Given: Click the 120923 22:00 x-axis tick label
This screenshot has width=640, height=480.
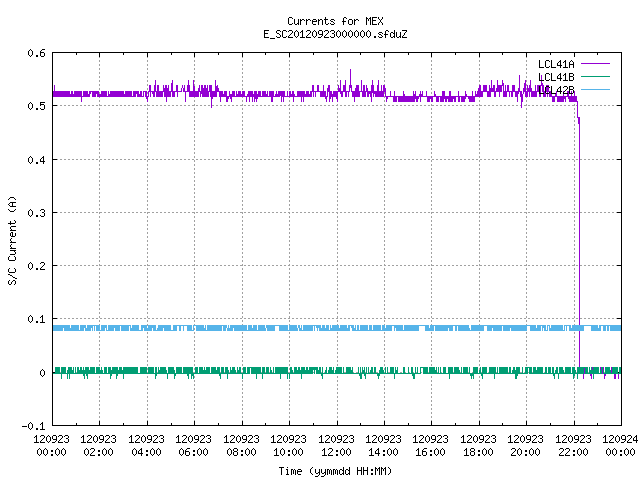Looking at the screenshot, I should [573, 445].
